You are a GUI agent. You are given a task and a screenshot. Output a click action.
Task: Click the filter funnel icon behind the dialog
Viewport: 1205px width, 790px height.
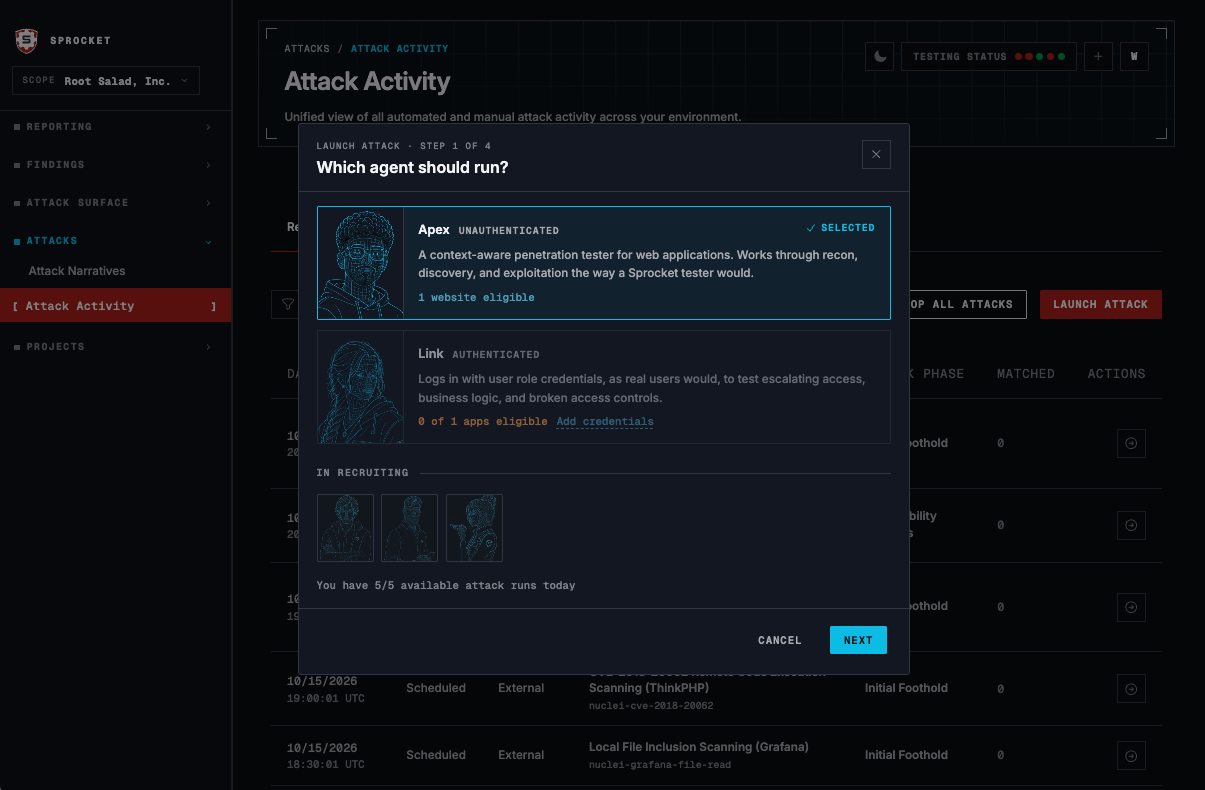(x=288, y=305)
